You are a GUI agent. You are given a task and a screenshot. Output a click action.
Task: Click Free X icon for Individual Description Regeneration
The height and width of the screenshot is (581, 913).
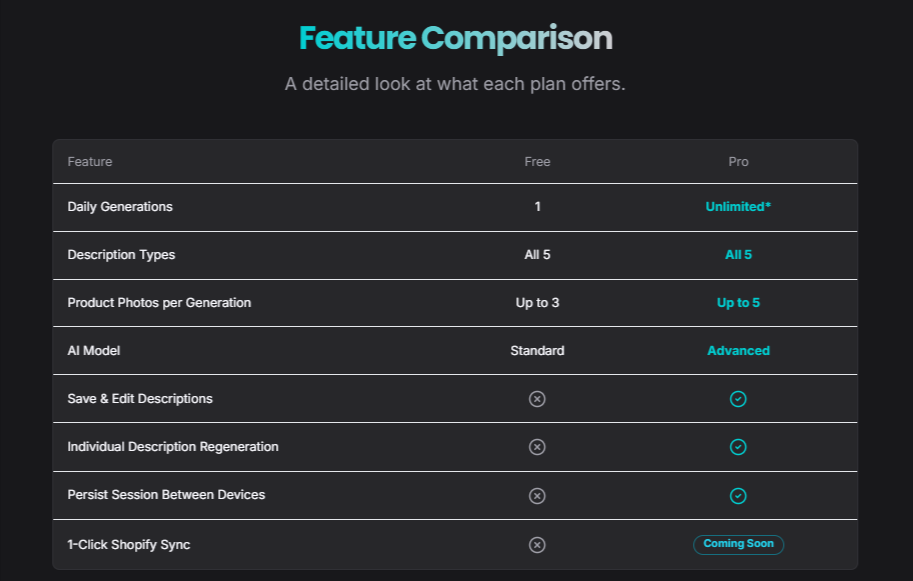click(x=537, y=447)
